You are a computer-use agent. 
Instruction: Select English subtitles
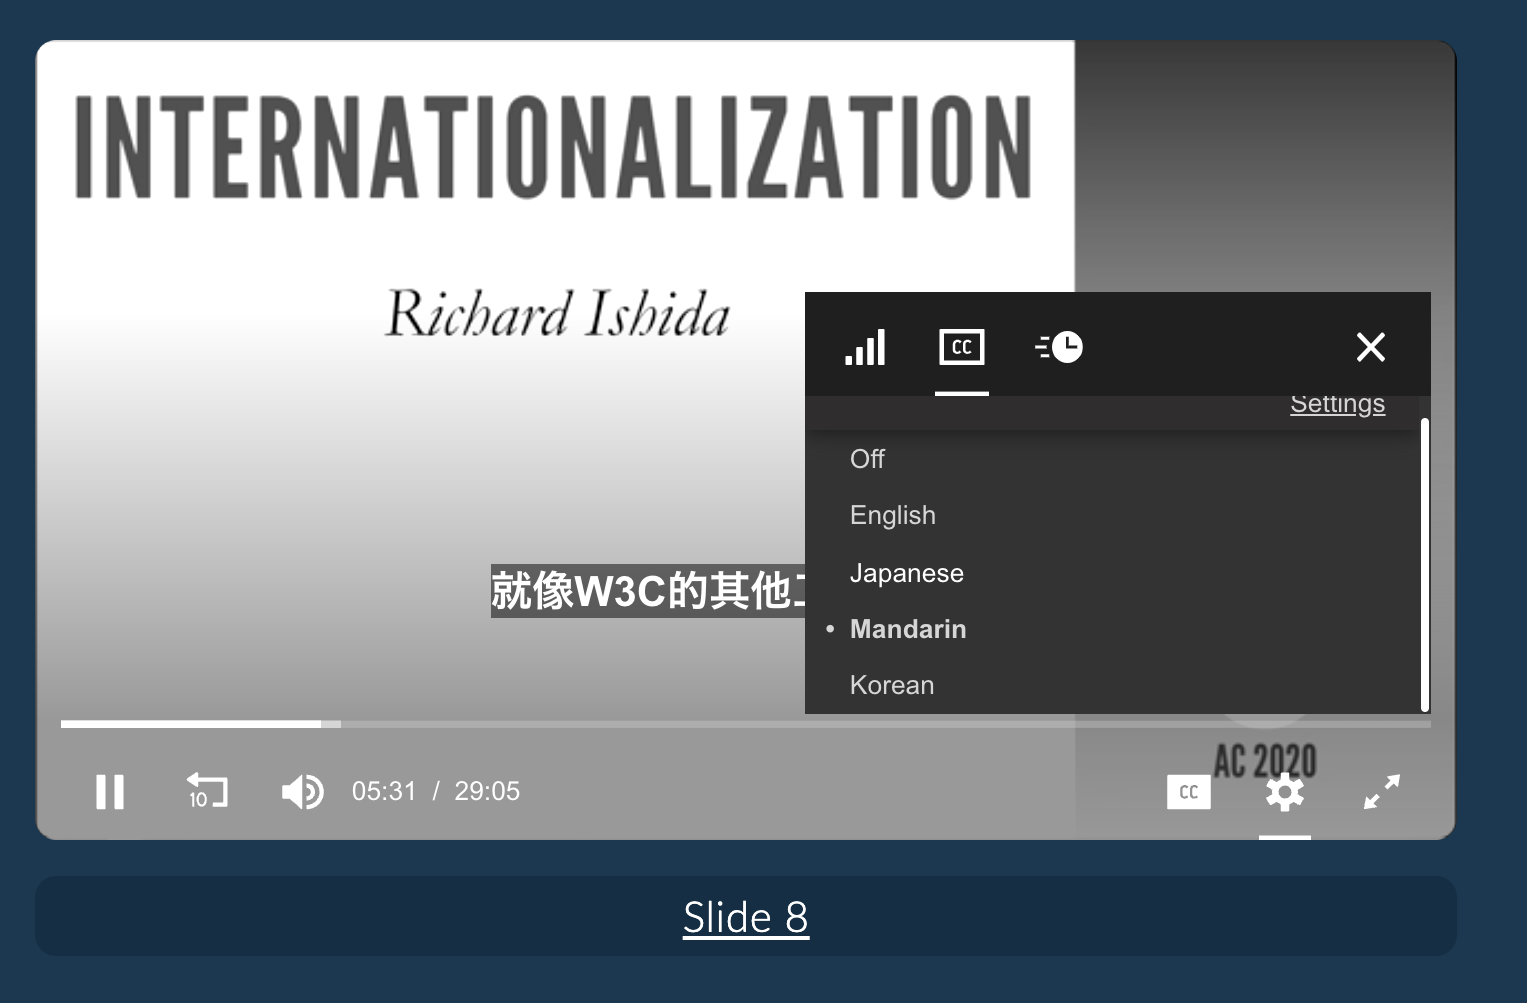pyautogui.click(x=893, y=515)
